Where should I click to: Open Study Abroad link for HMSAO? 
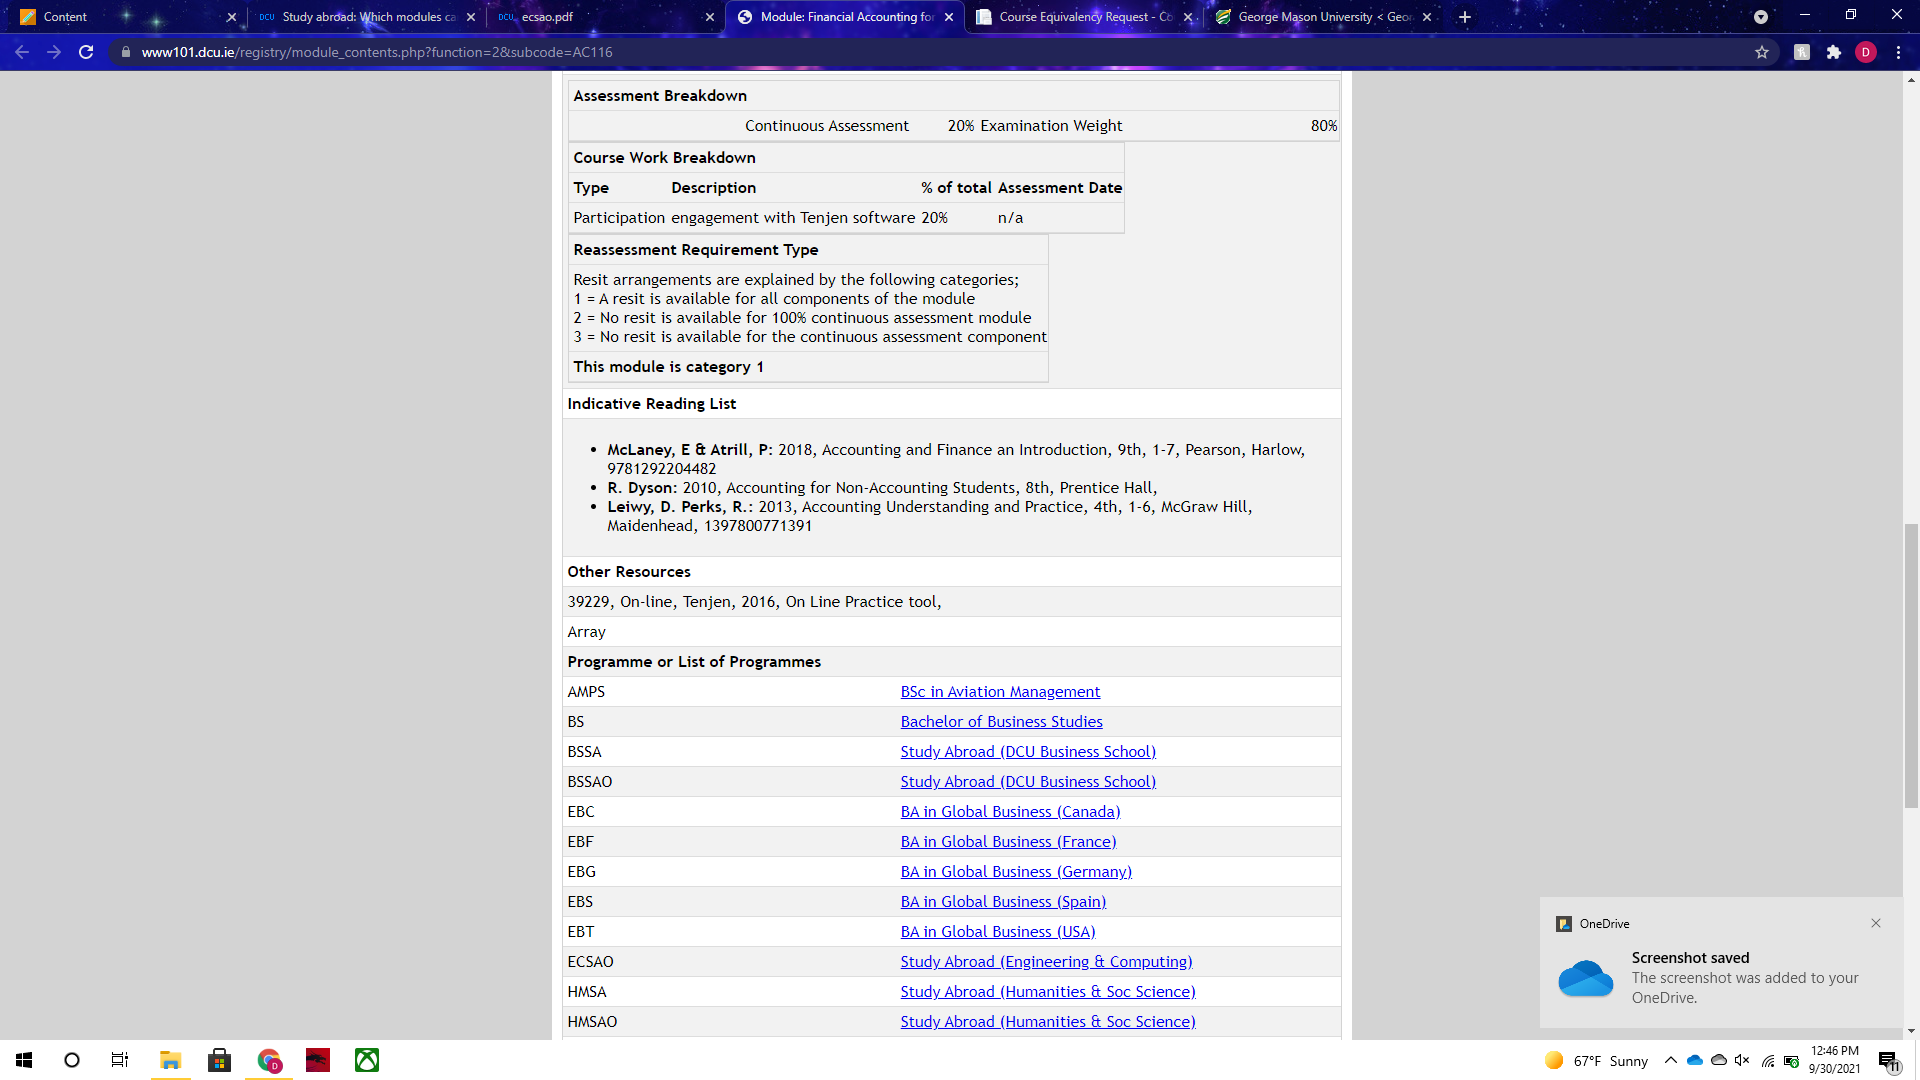[x=1048, y=1022]
